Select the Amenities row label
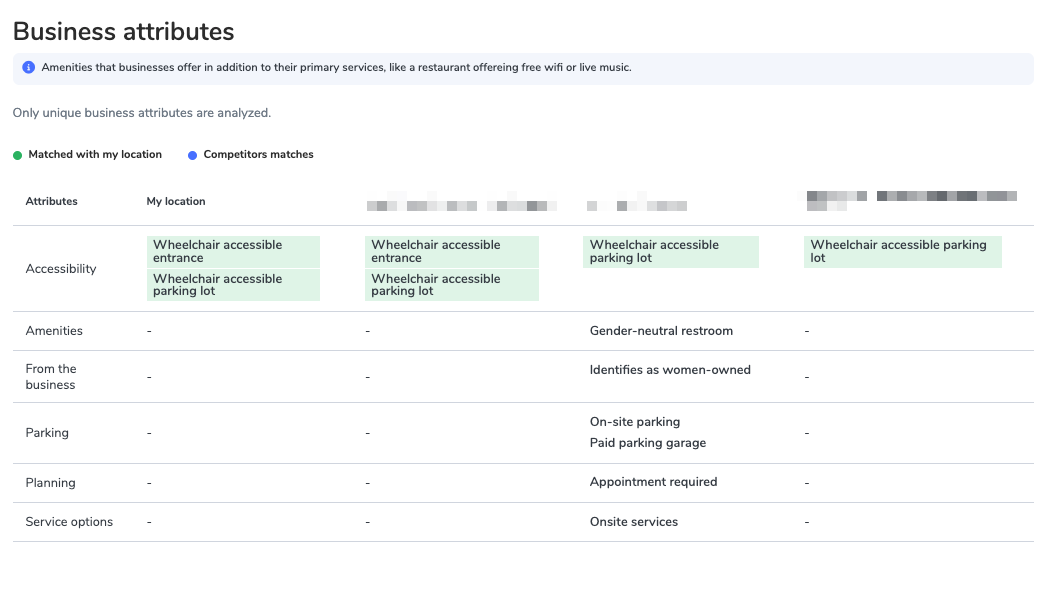This screenshot has height=589, width=1047. pyautogui.click(x=54, y=331)
